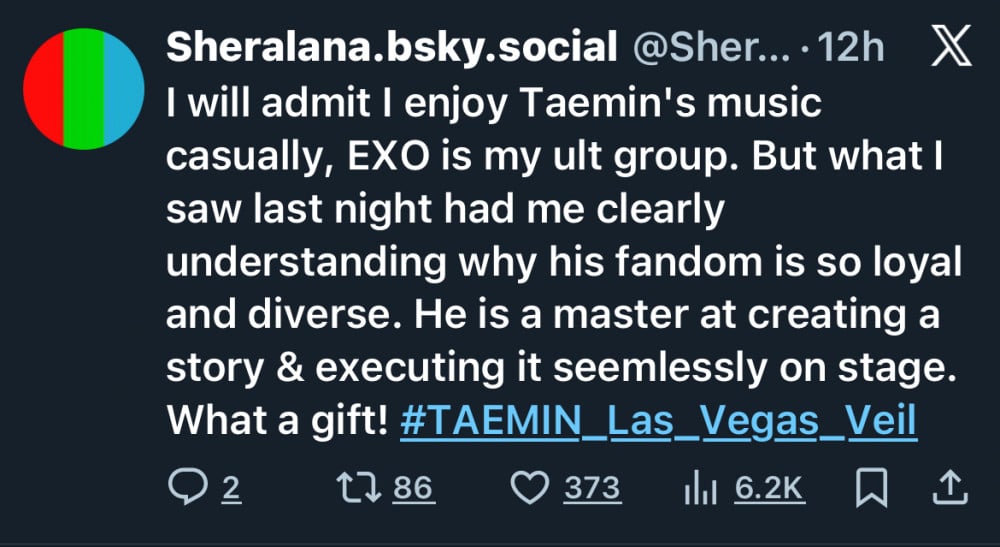The width and height of the screenshot is (1000, 547).
Task: Click the blue stripe of the avatar
Action: click(127, 89)
